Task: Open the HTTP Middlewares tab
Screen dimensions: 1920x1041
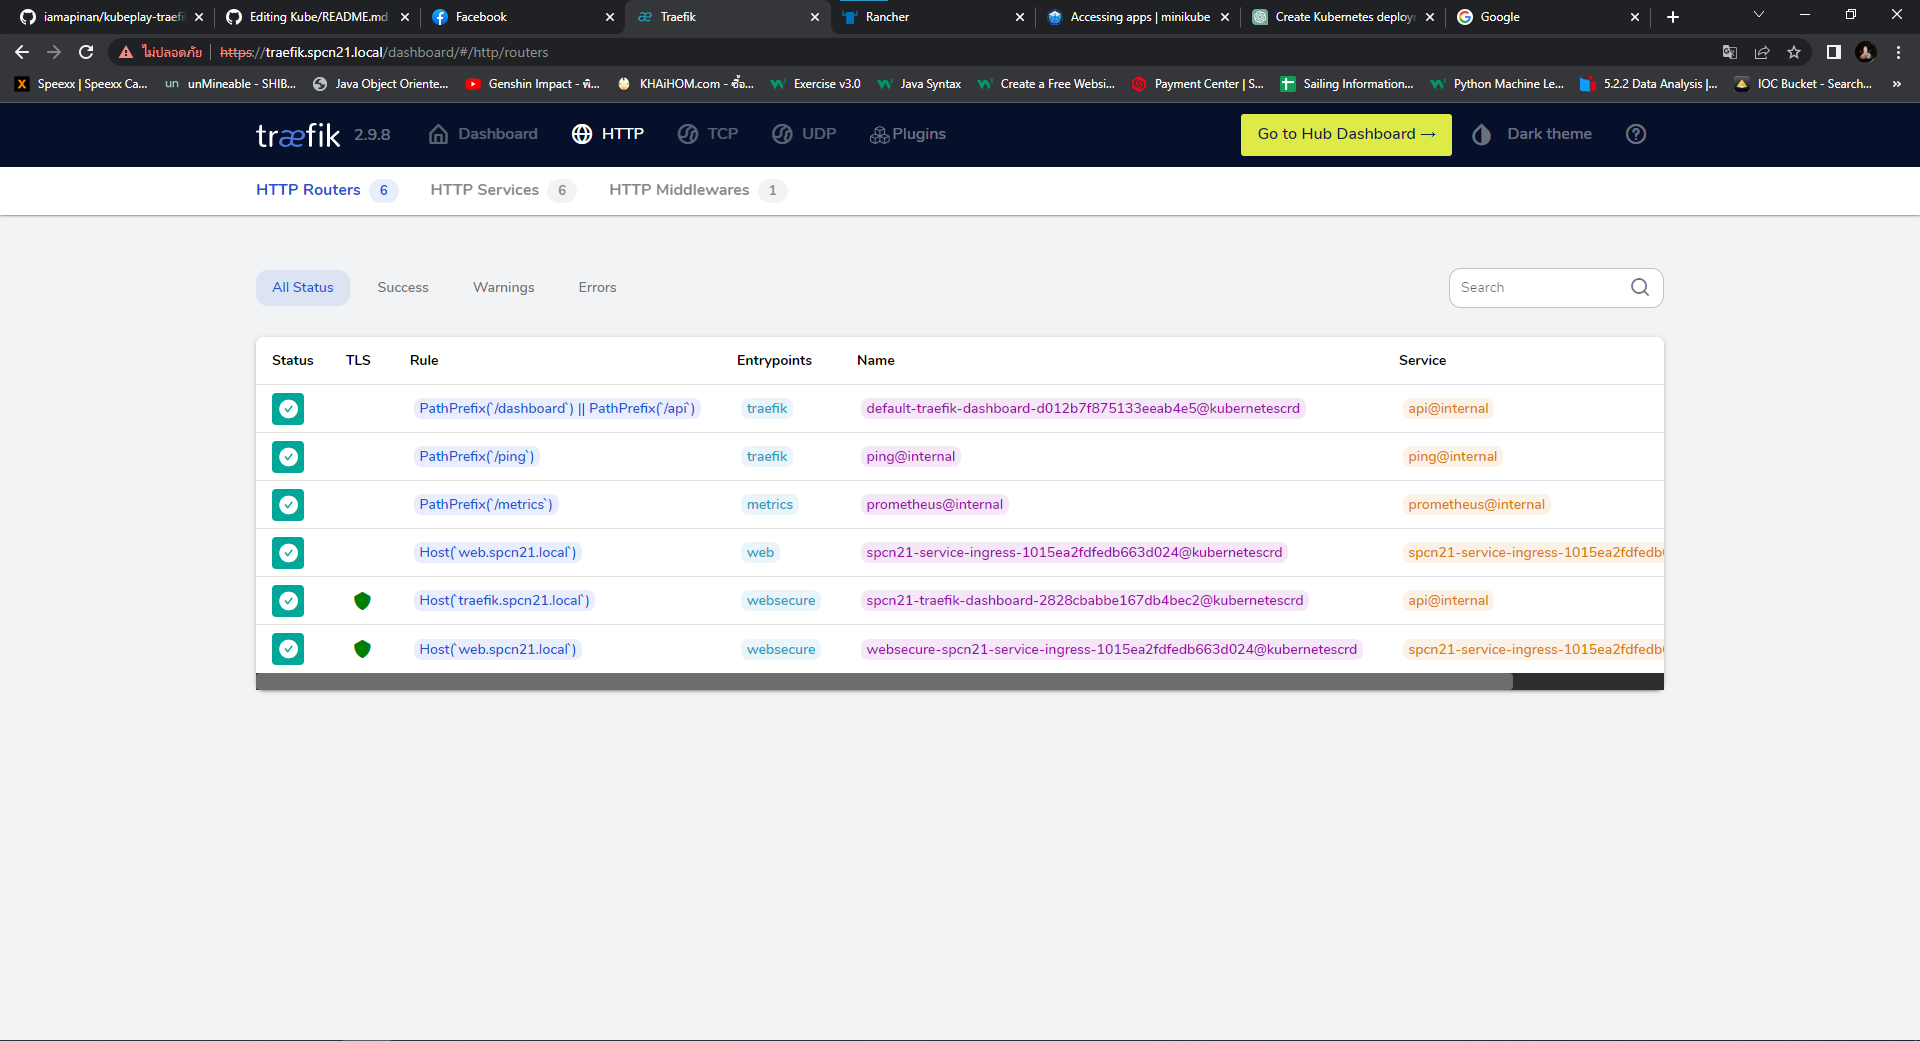Action: [x=679, y=190]
